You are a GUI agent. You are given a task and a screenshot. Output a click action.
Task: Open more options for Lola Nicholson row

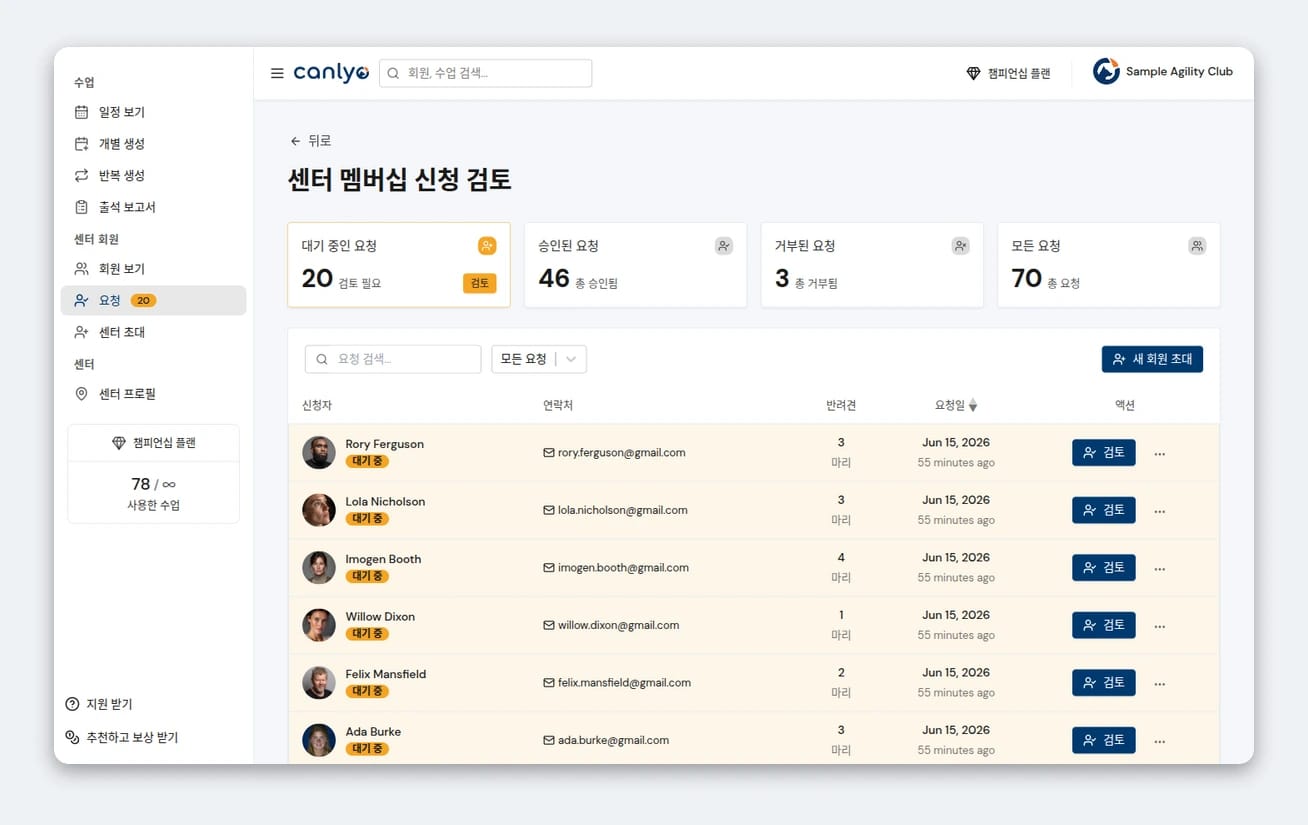(x=1160, y=511)
